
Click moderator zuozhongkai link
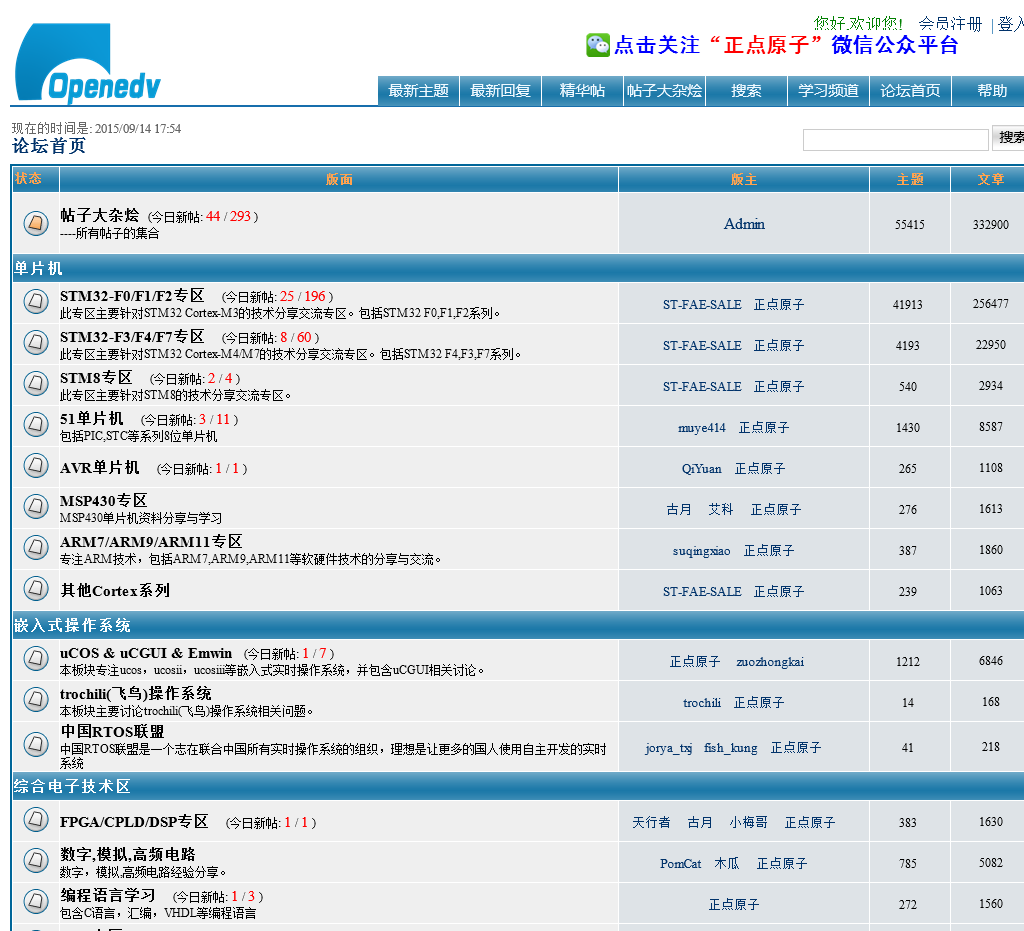(x=770, y=662)
